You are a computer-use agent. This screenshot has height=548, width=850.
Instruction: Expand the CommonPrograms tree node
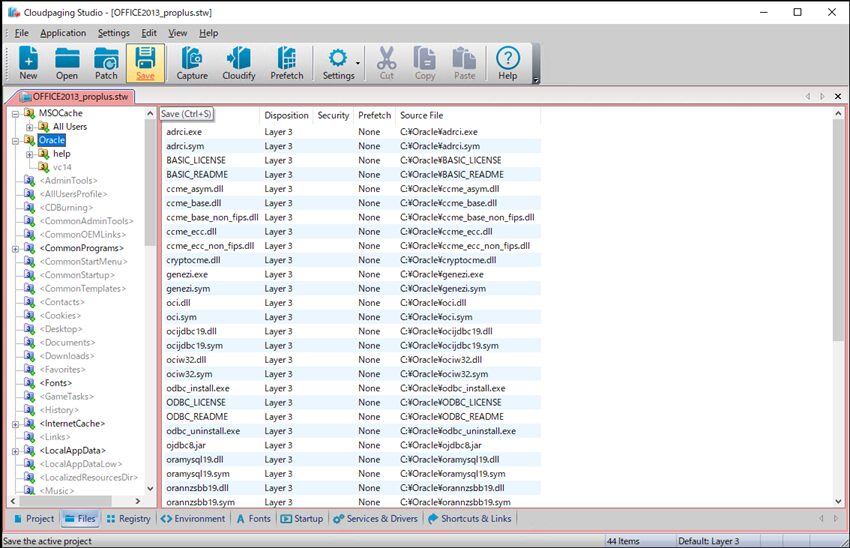point(16,248)
